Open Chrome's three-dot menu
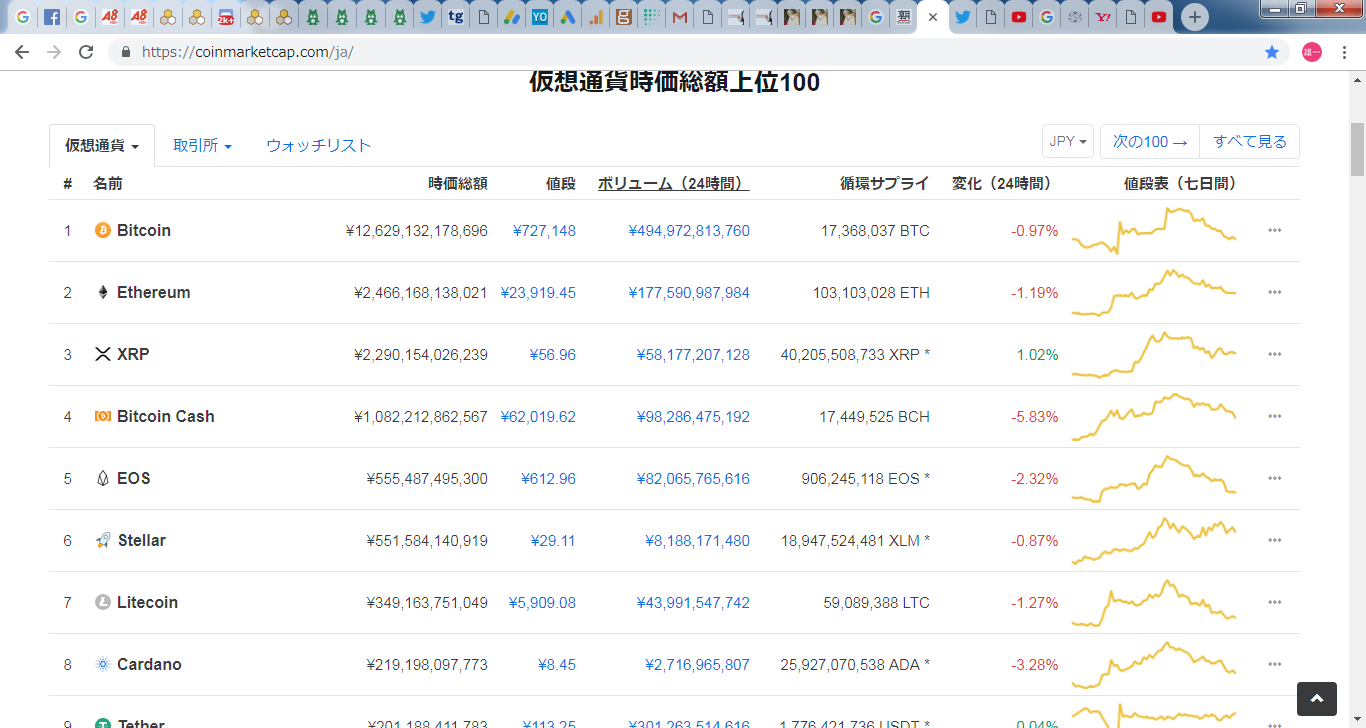1366x728 pixels. click(1345, 52)
